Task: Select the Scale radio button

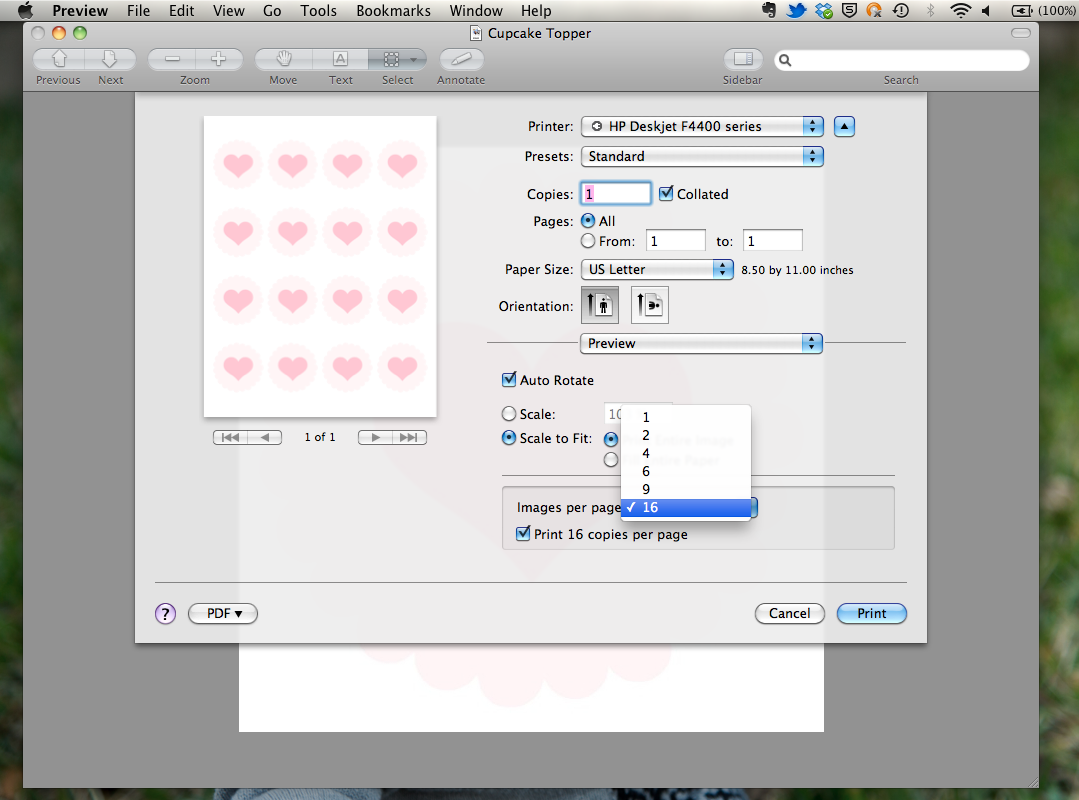Action: (509, 414)
